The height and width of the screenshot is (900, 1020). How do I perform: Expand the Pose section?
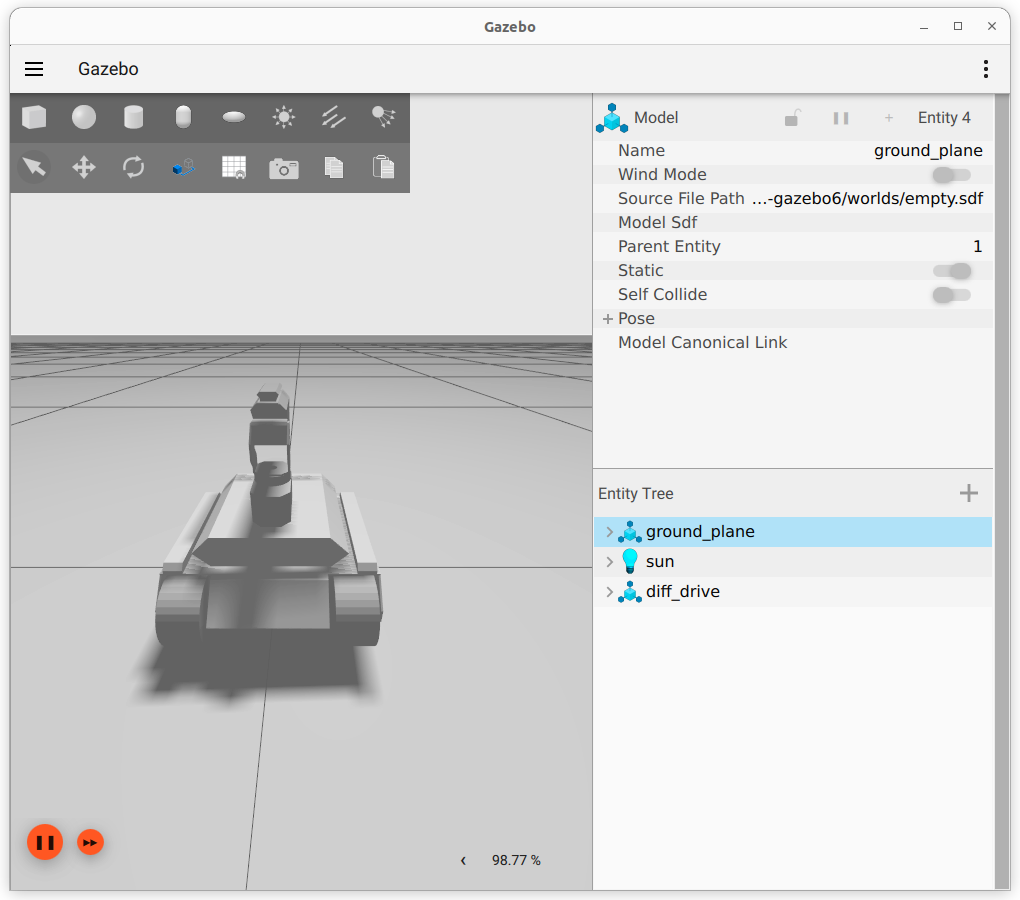click(x=607, y=319)
